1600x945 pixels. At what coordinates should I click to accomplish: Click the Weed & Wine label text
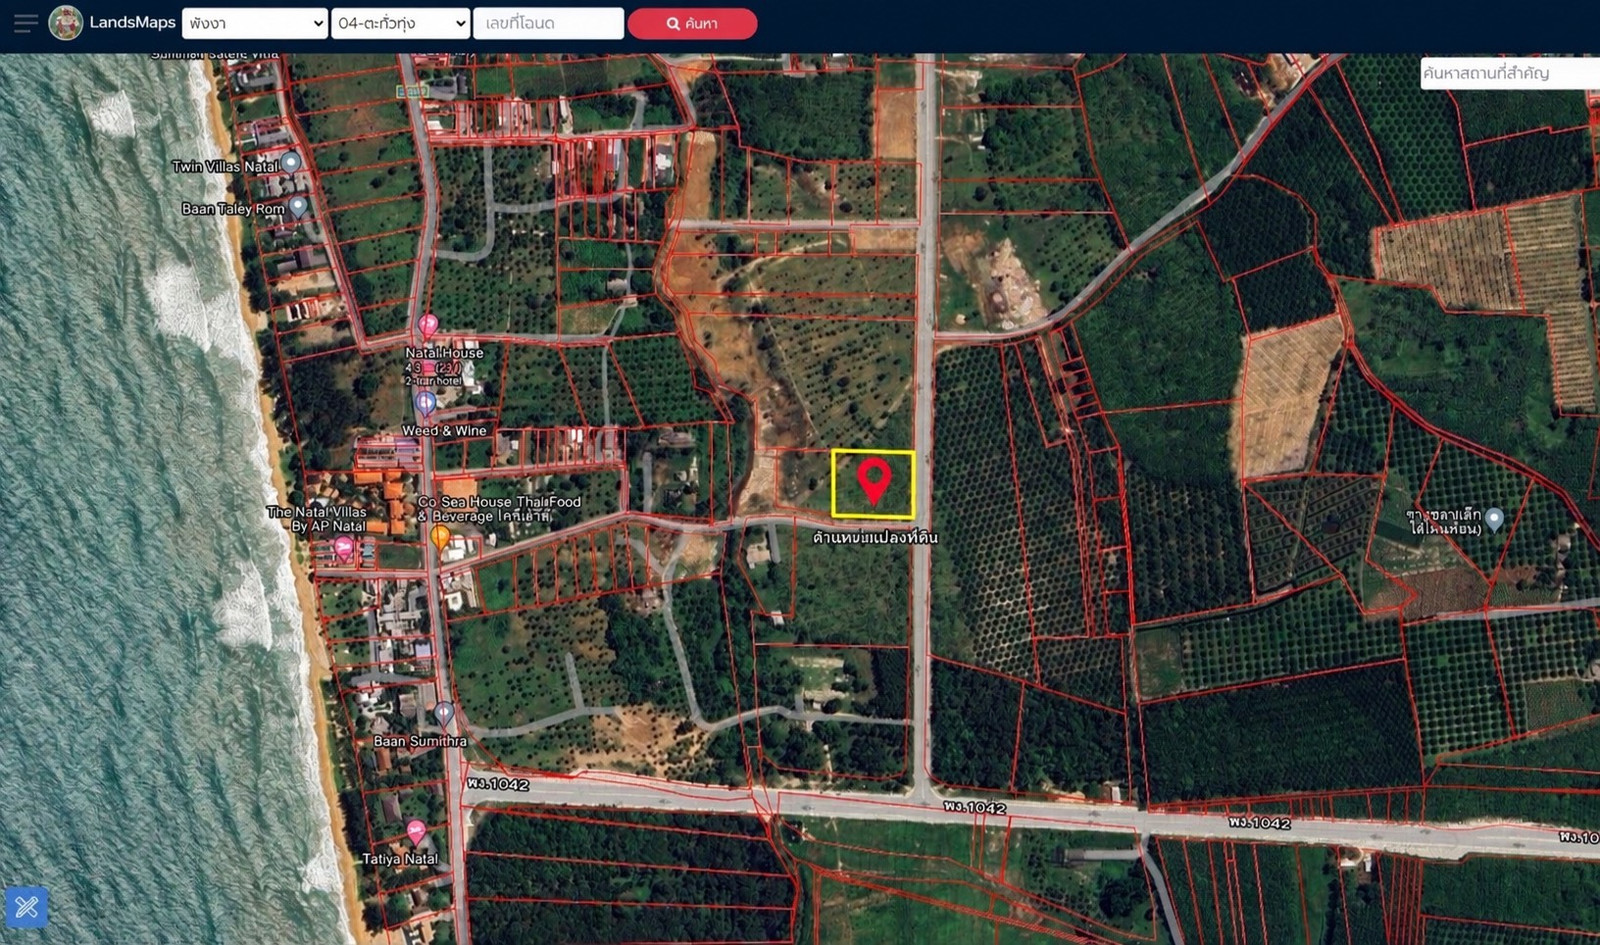[x=444, y=430]
